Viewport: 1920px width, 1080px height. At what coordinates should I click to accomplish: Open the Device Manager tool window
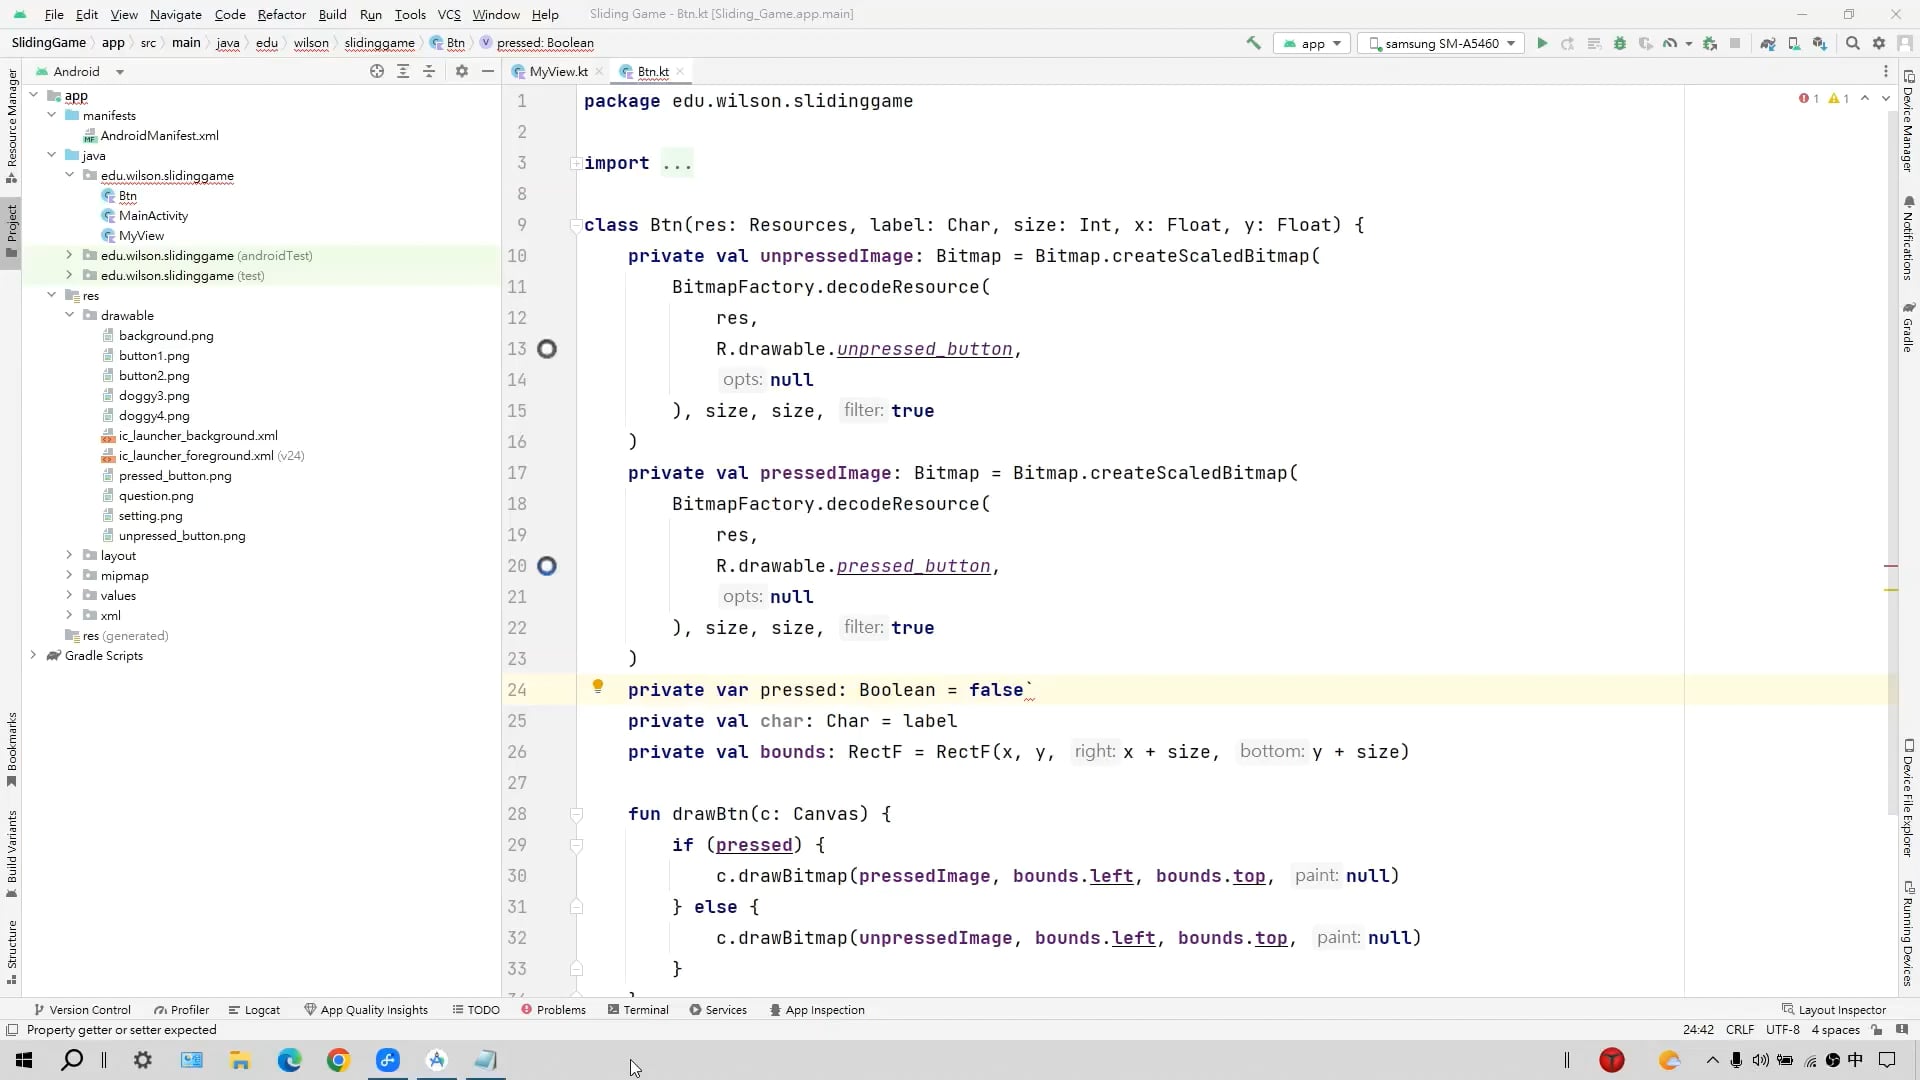[1909, 120]
